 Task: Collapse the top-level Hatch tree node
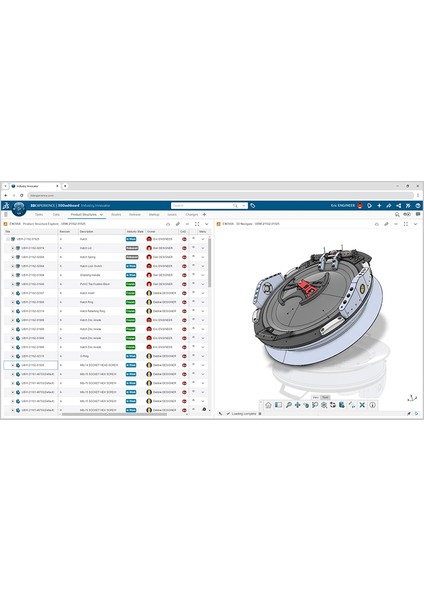coord(7,239)
